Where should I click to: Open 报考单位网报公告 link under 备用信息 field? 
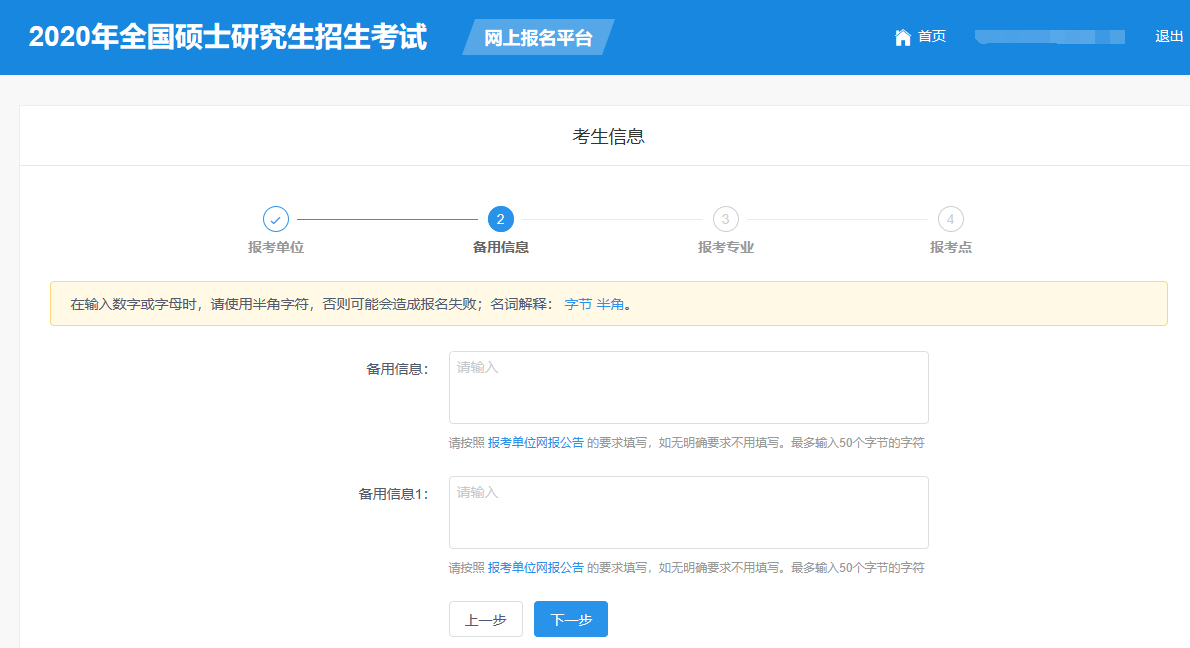click(x=535, y=443)
